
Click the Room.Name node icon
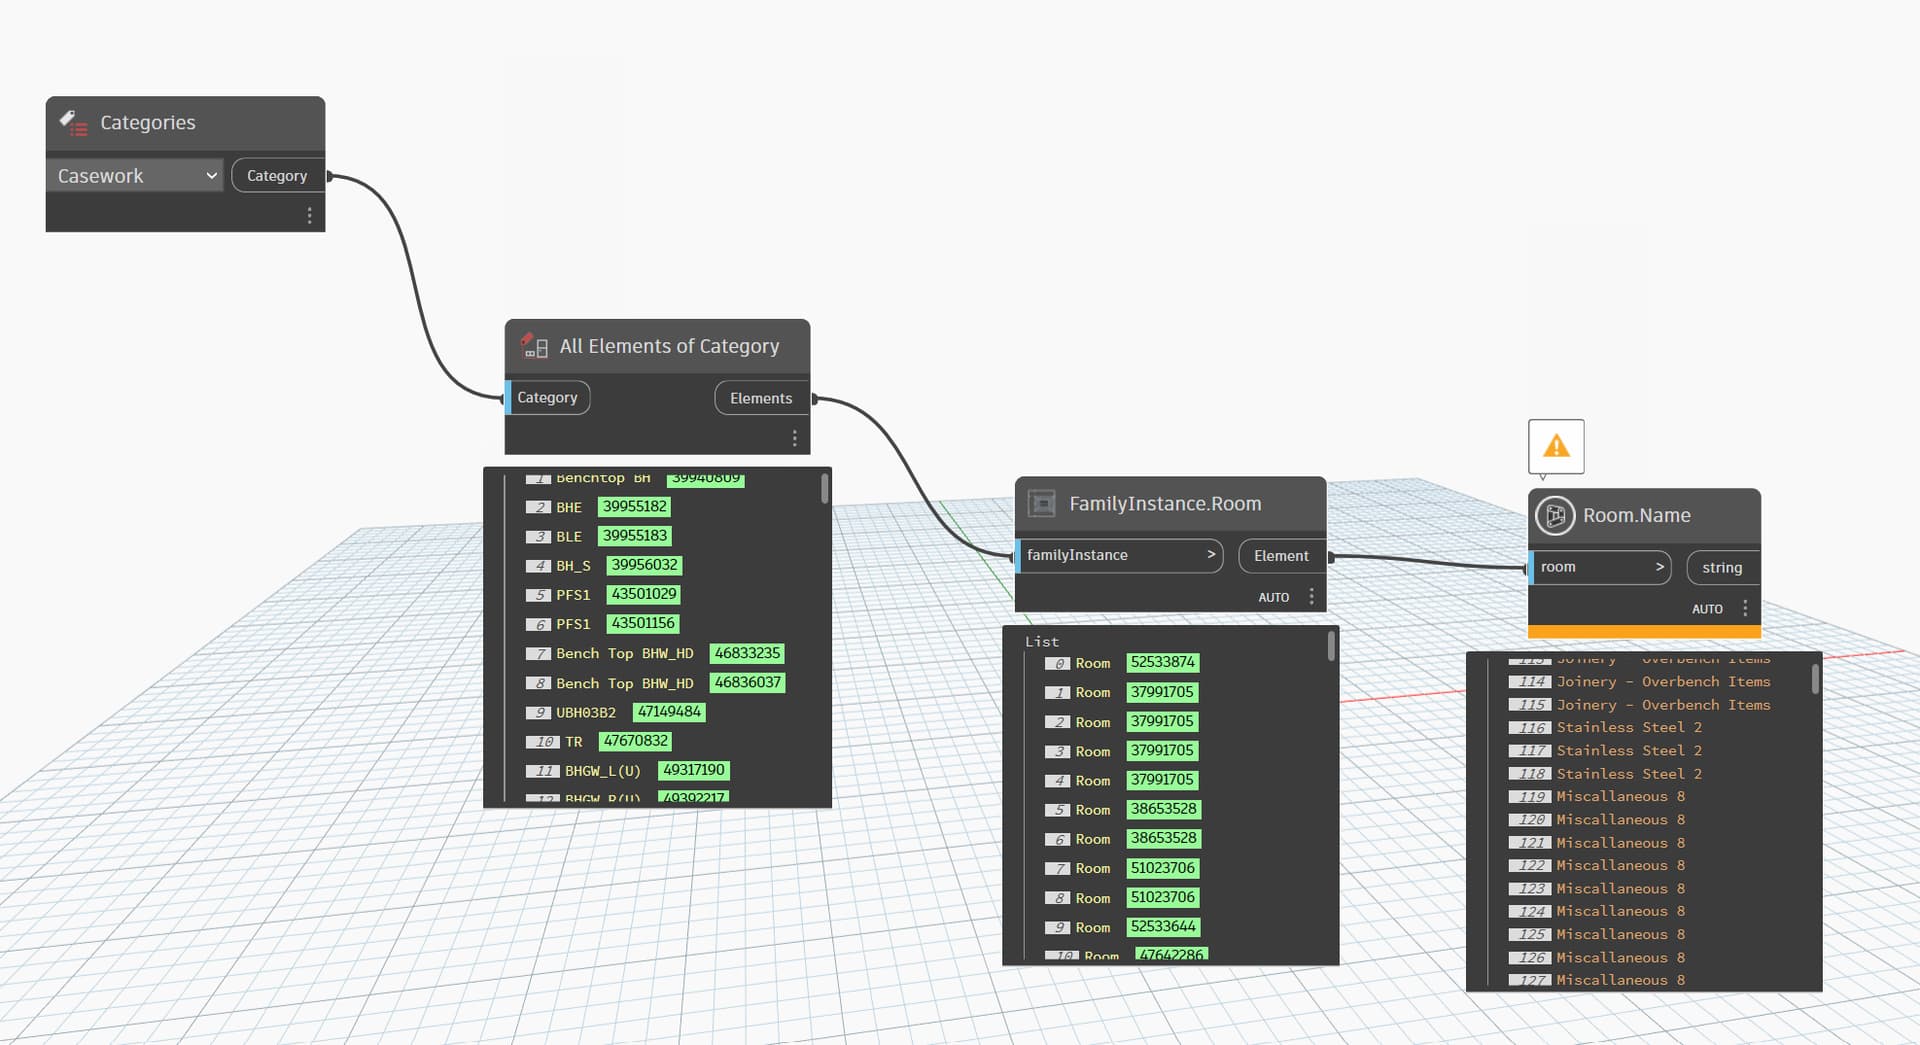(1555, 515)
